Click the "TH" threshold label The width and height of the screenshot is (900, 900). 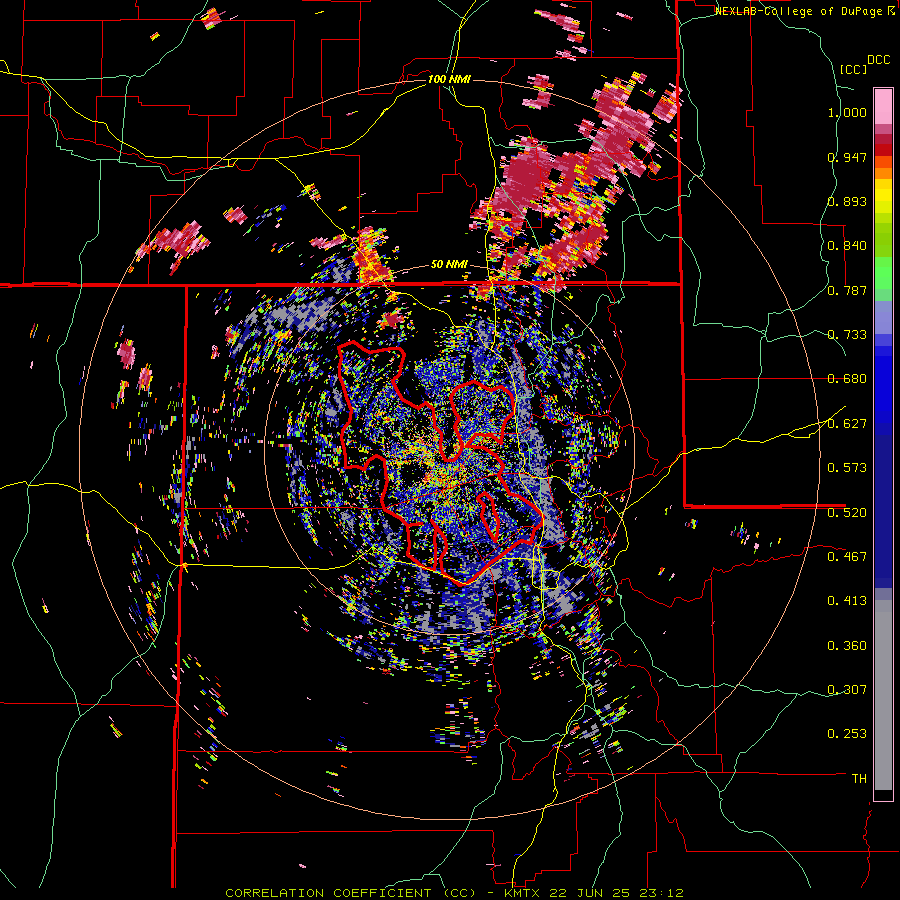859,779
